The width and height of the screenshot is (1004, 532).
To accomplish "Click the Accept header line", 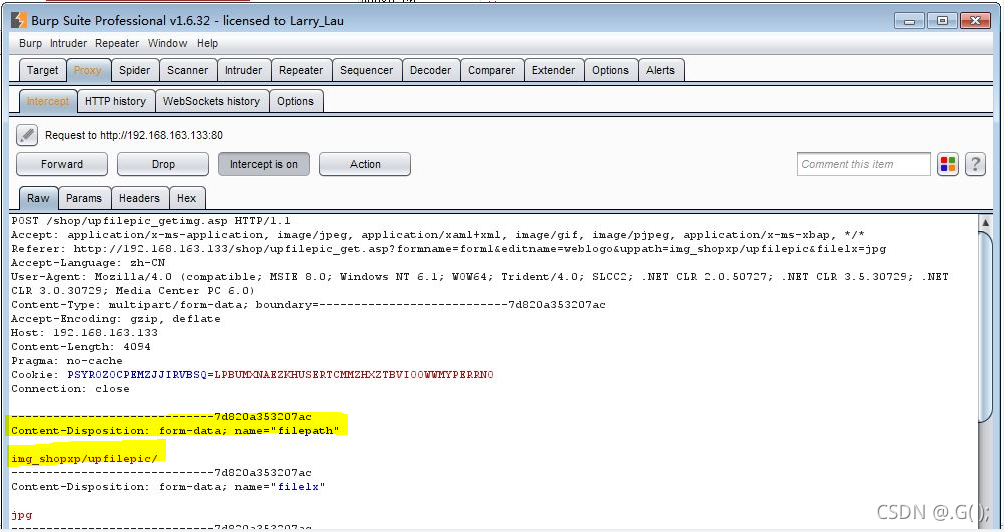I will pos(437,235).
